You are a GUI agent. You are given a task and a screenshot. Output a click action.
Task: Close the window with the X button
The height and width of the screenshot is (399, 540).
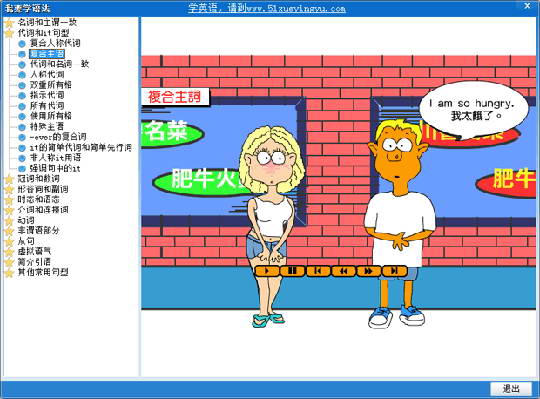pyautogui.click(x=527, y=6)
